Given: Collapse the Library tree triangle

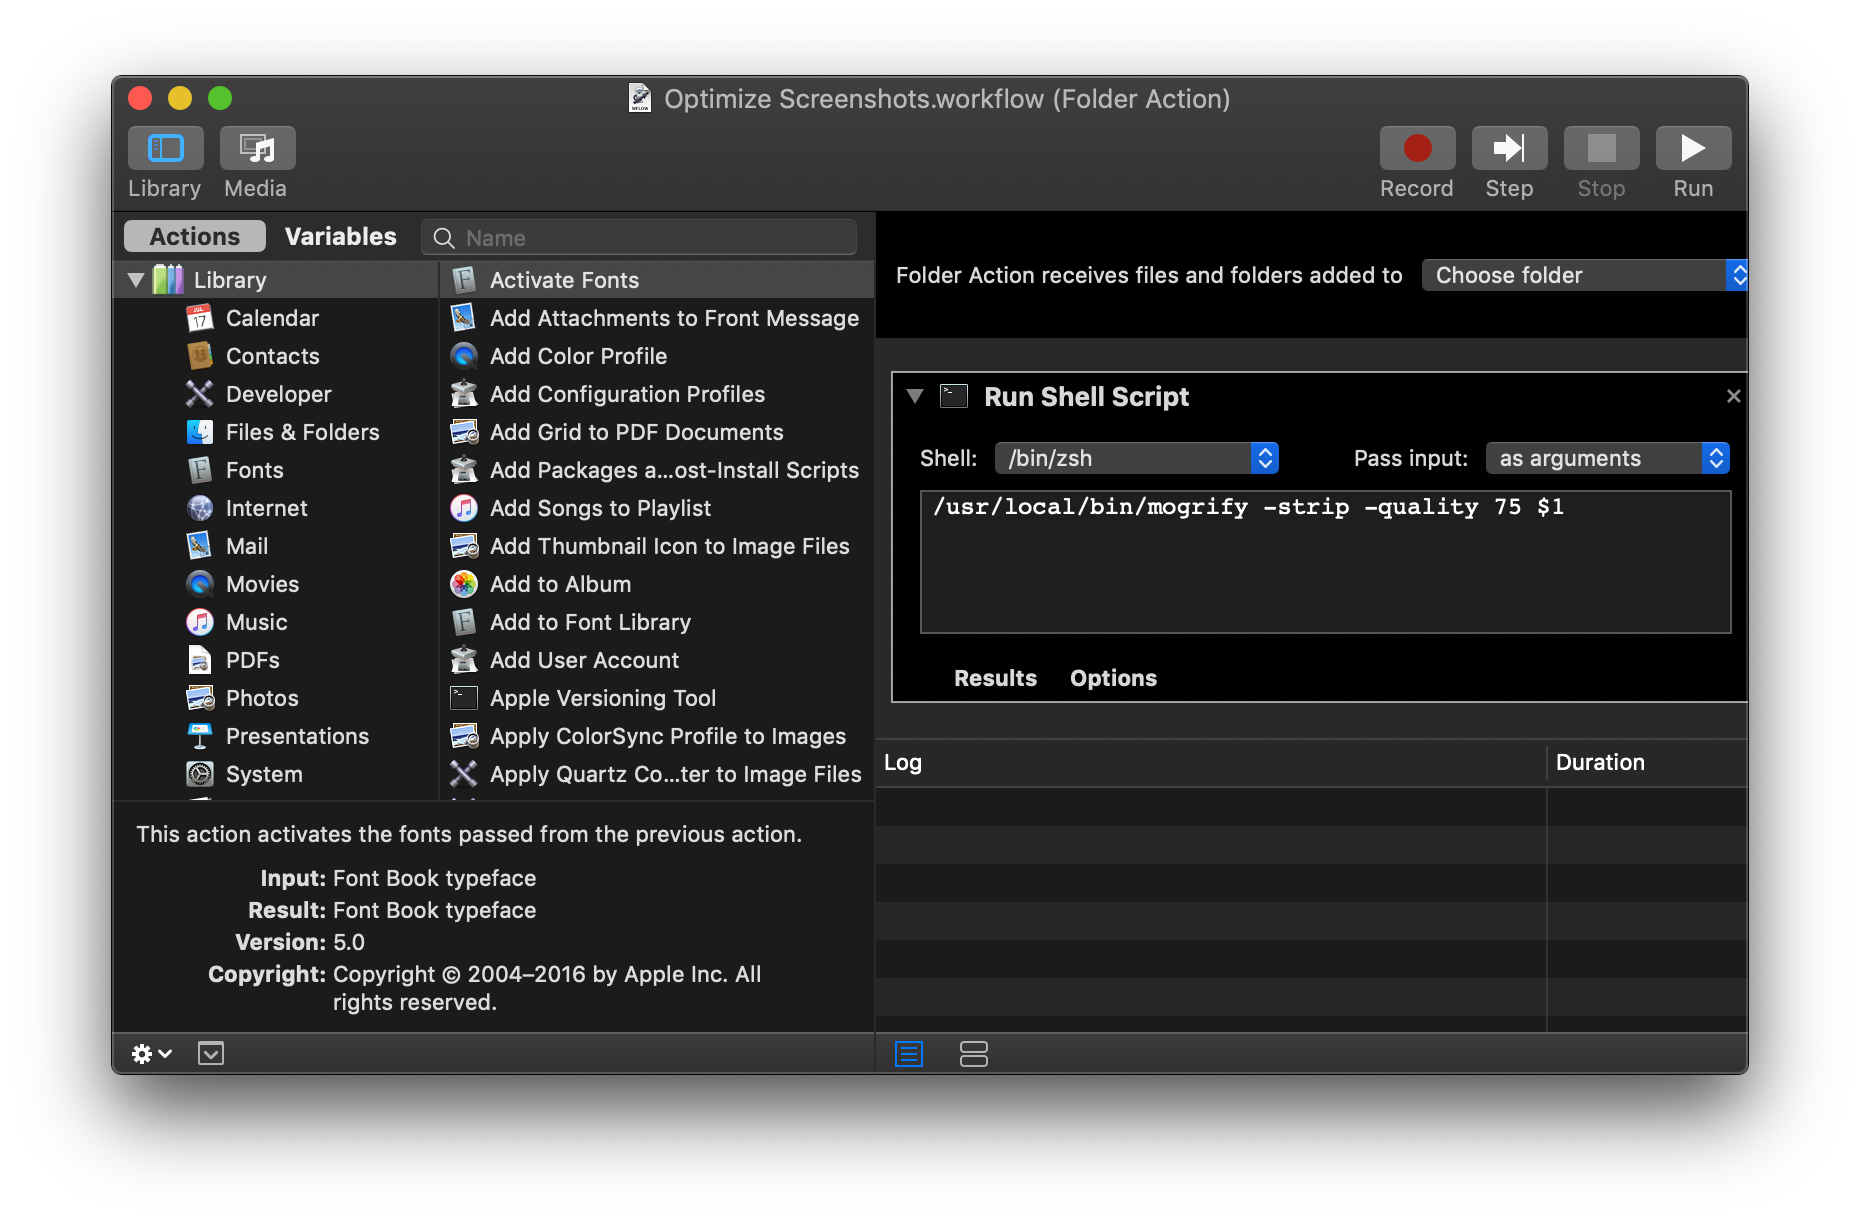Looking at the screenshot, I should click(136, 280).
